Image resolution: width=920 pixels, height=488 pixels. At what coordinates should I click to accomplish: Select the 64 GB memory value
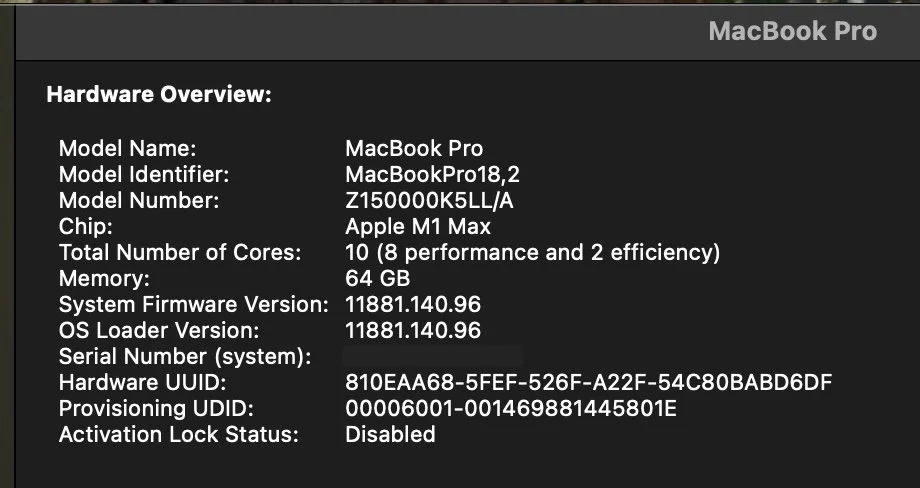(377, 278)
